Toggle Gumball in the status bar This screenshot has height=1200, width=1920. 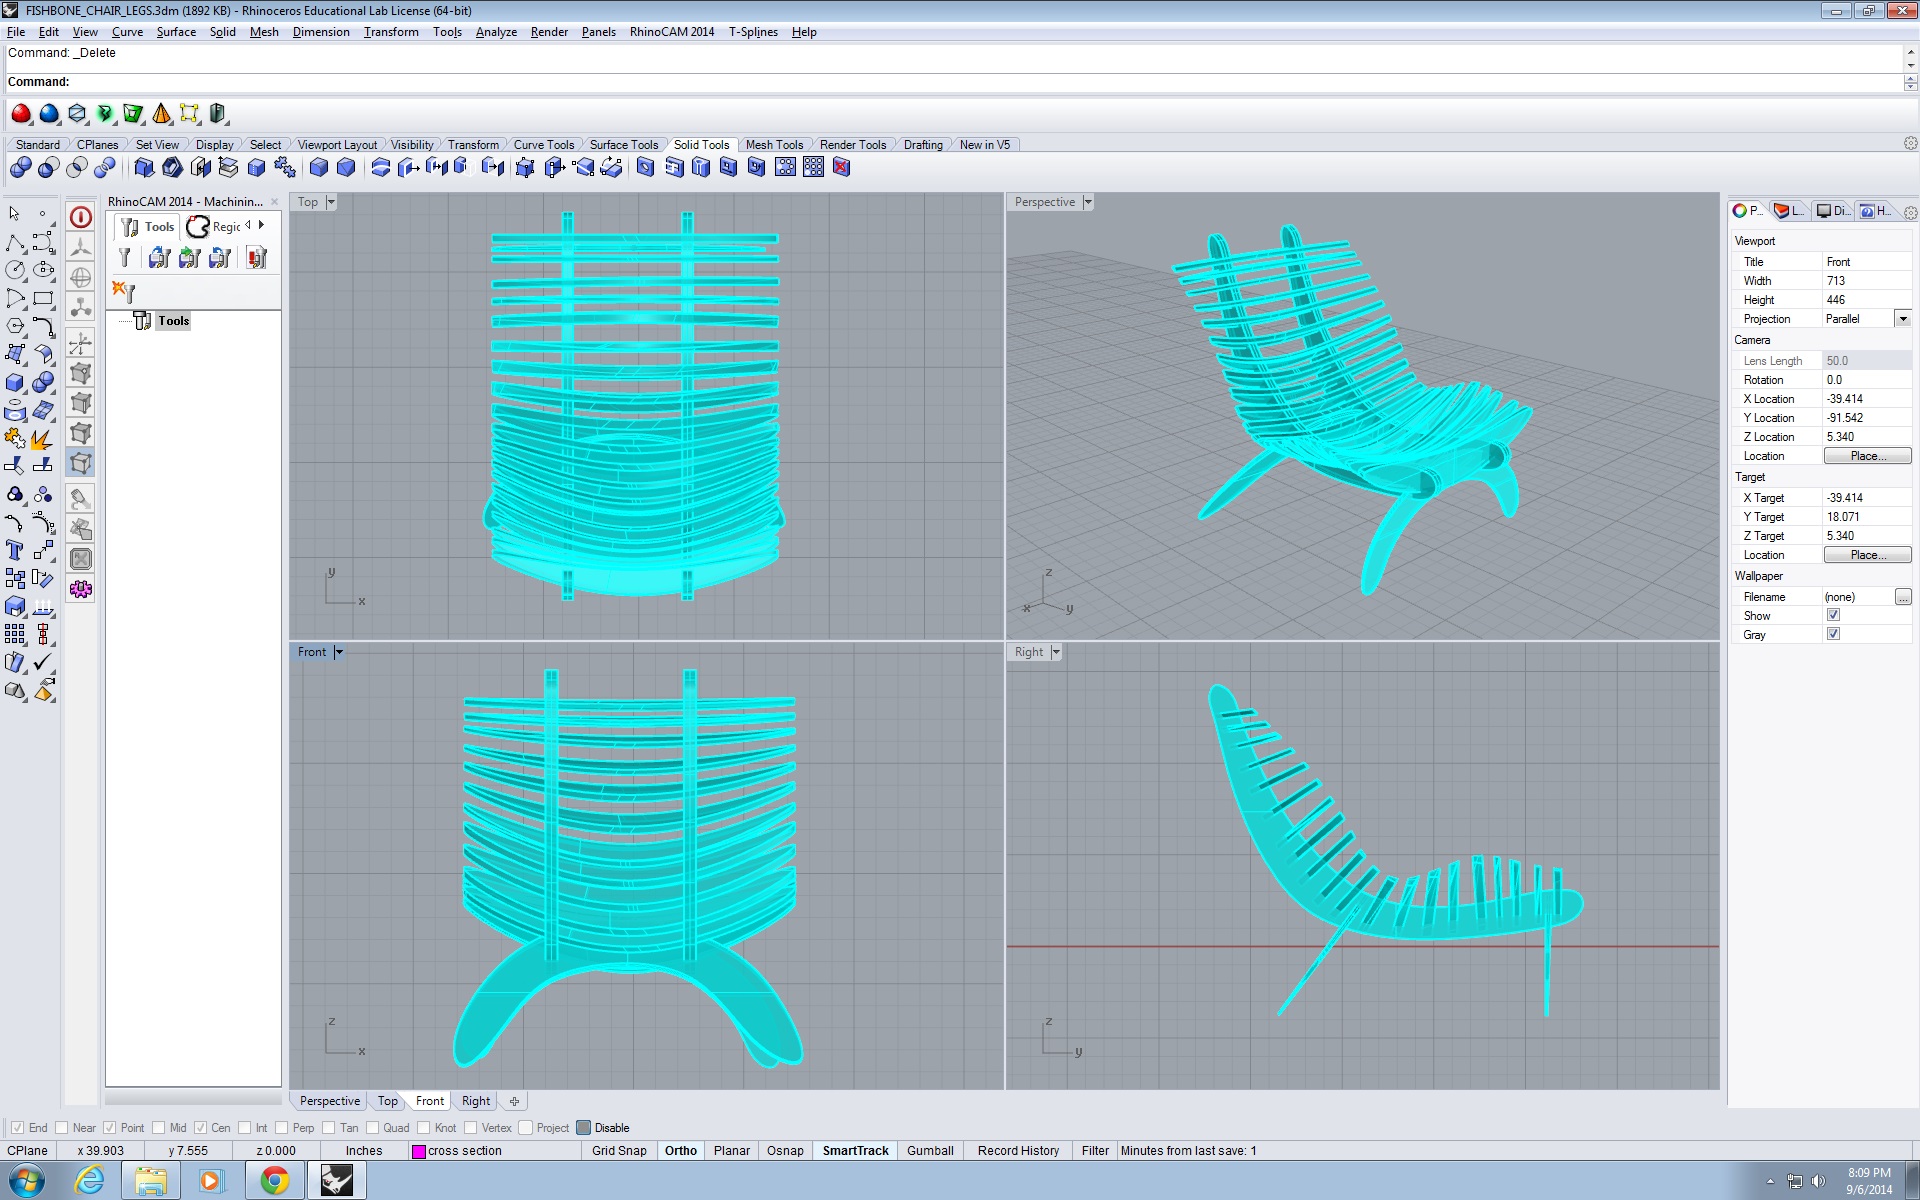click(929, 1151)
